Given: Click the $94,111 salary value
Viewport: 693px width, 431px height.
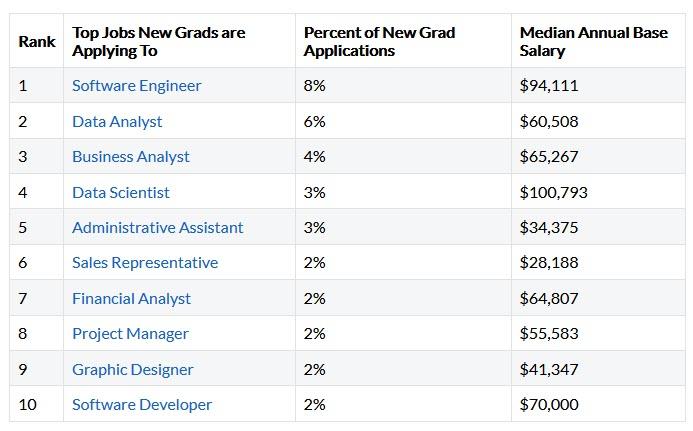Looking at the screenshot, I should pyautogui.click(x=549, y=86).
